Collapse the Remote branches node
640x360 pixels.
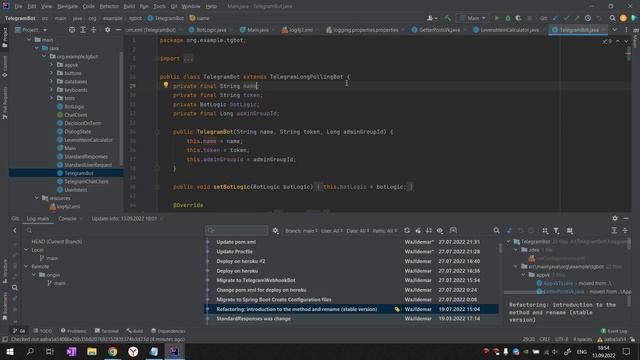pyautogui.click(x=27, y=267)
